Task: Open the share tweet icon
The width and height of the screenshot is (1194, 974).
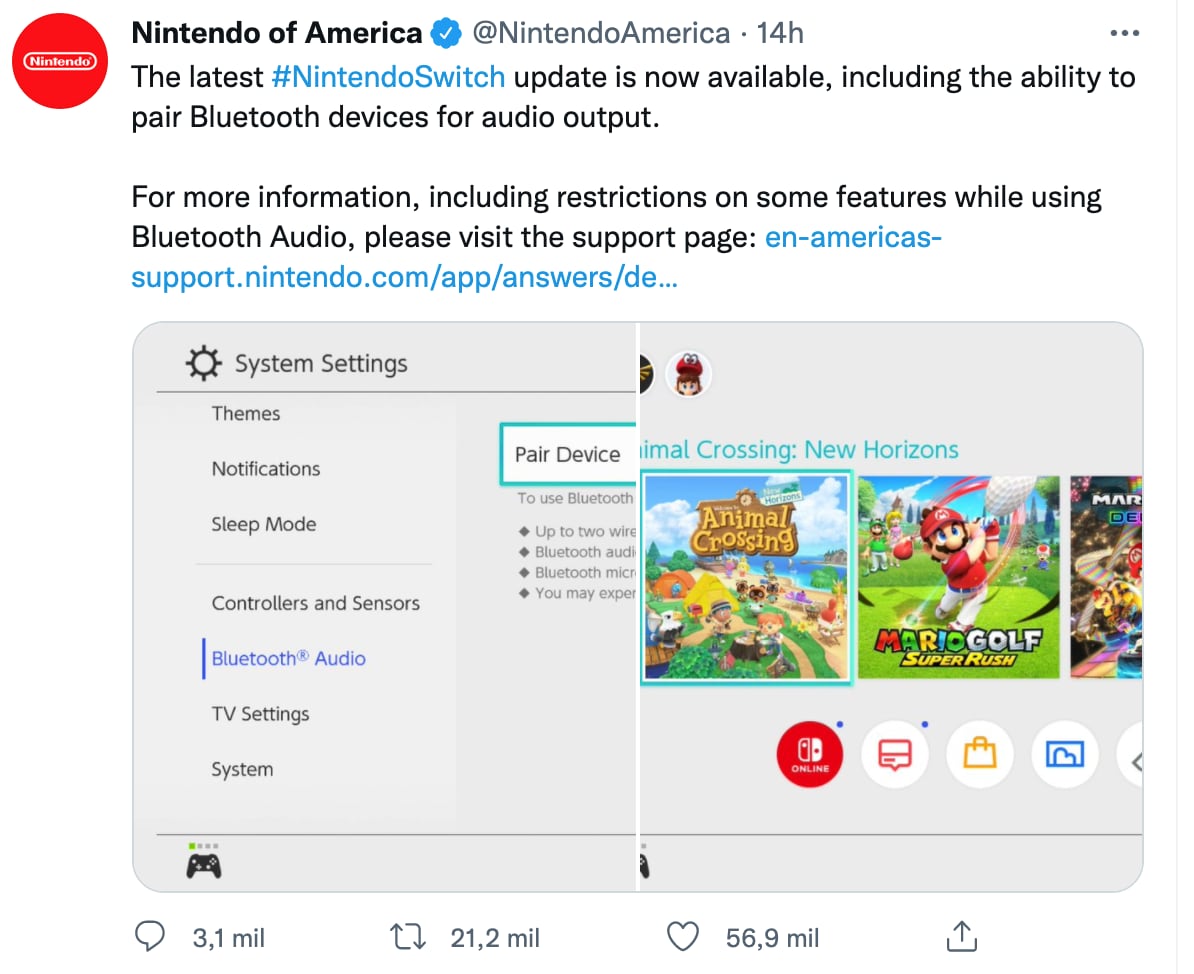Action: coord(960,937)
